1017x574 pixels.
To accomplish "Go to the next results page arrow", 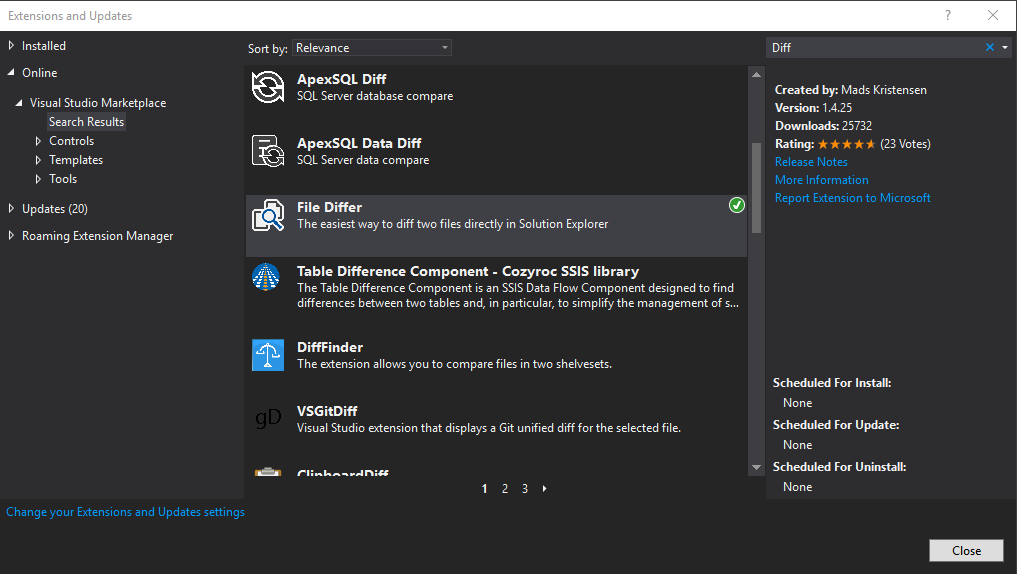I will pos(544,488).
